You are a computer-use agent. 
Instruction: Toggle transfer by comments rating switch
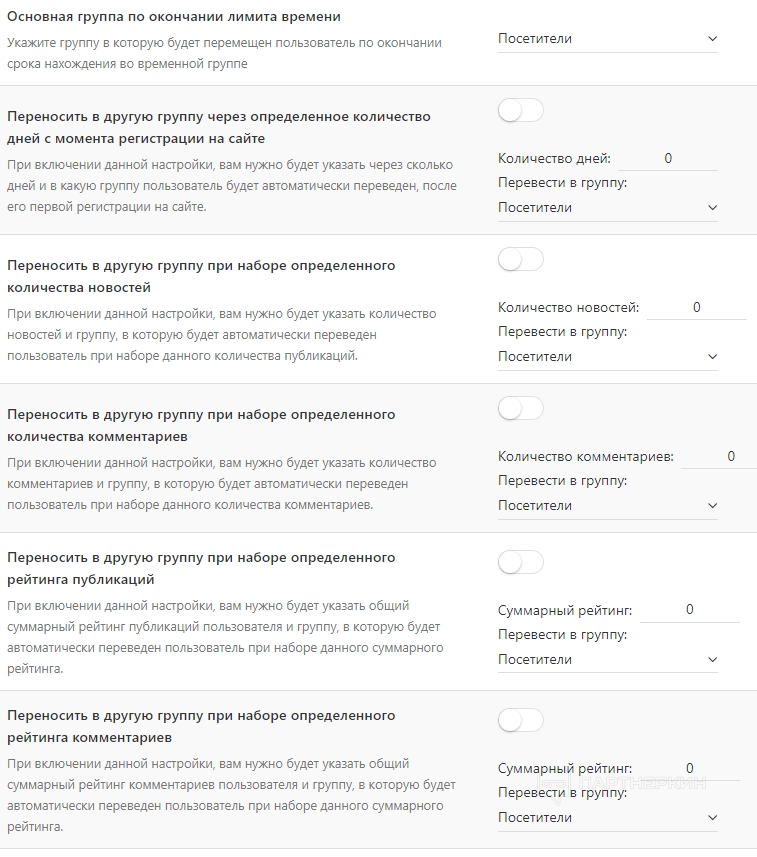[520, 720]
